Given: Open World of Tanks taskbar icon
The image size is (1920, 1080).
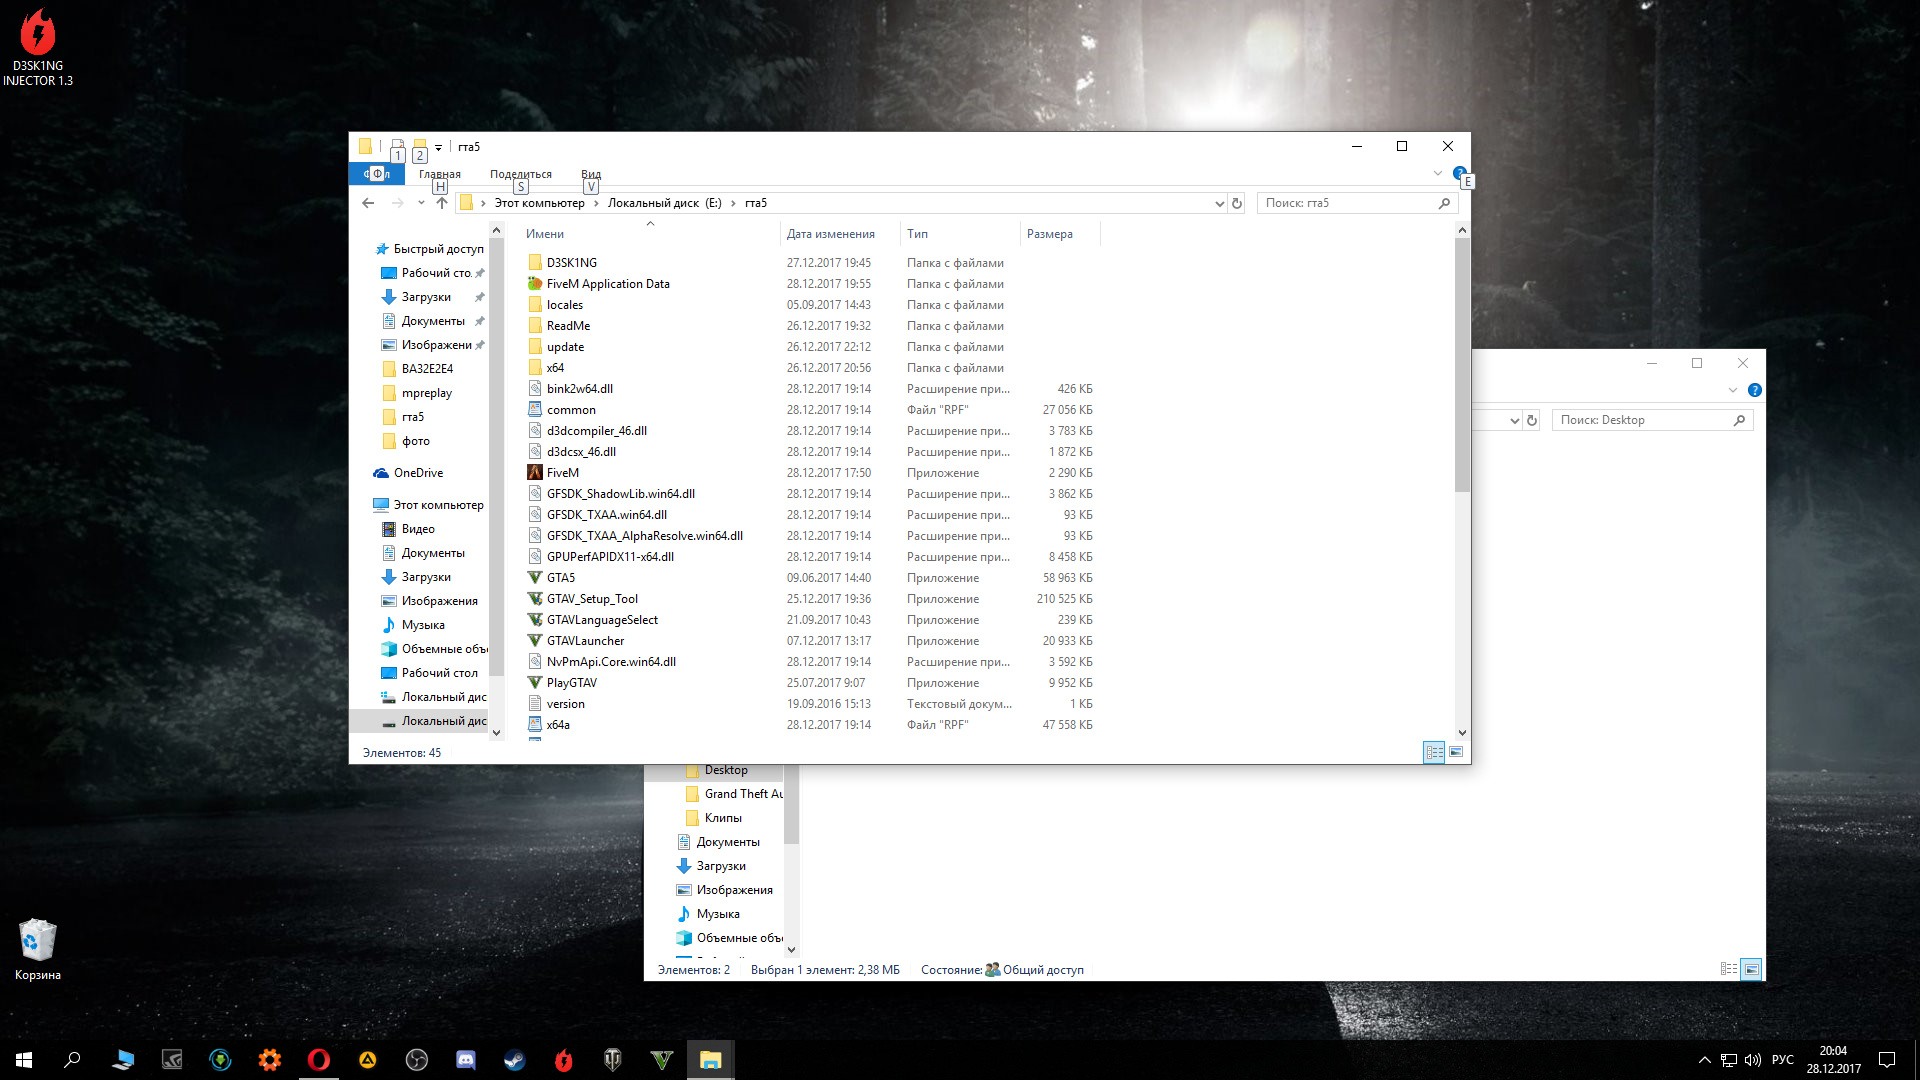Looking at the screenshot, I should click(613, 1060).
